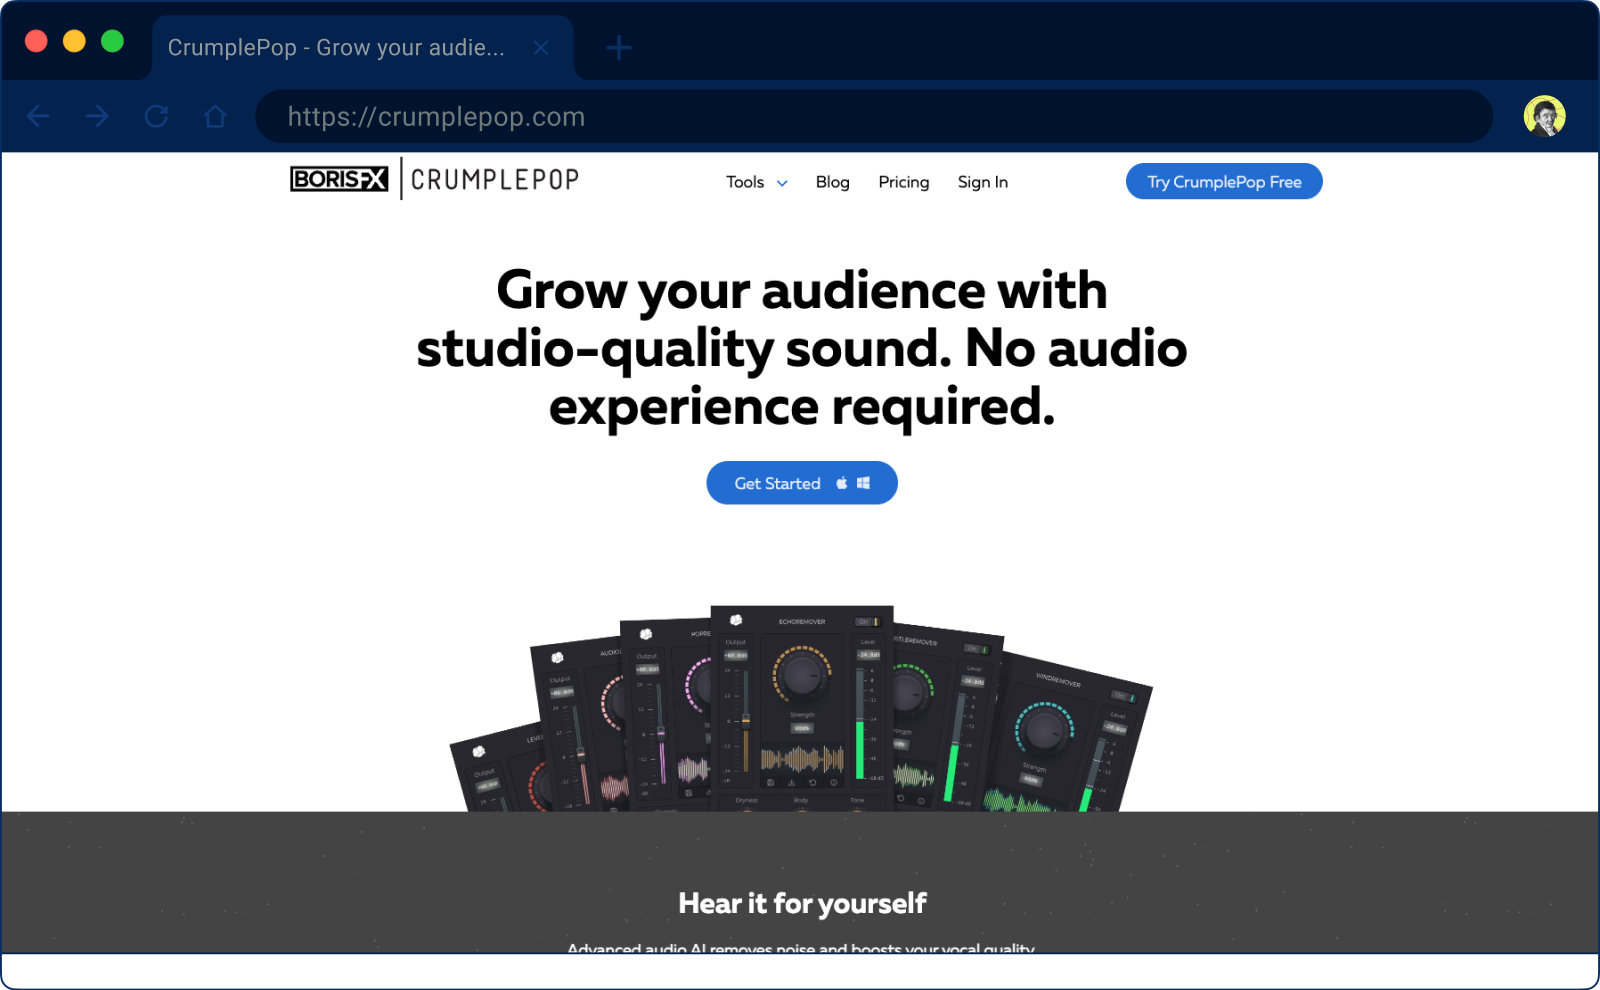Open the Pricing menu item

(903, 182)
